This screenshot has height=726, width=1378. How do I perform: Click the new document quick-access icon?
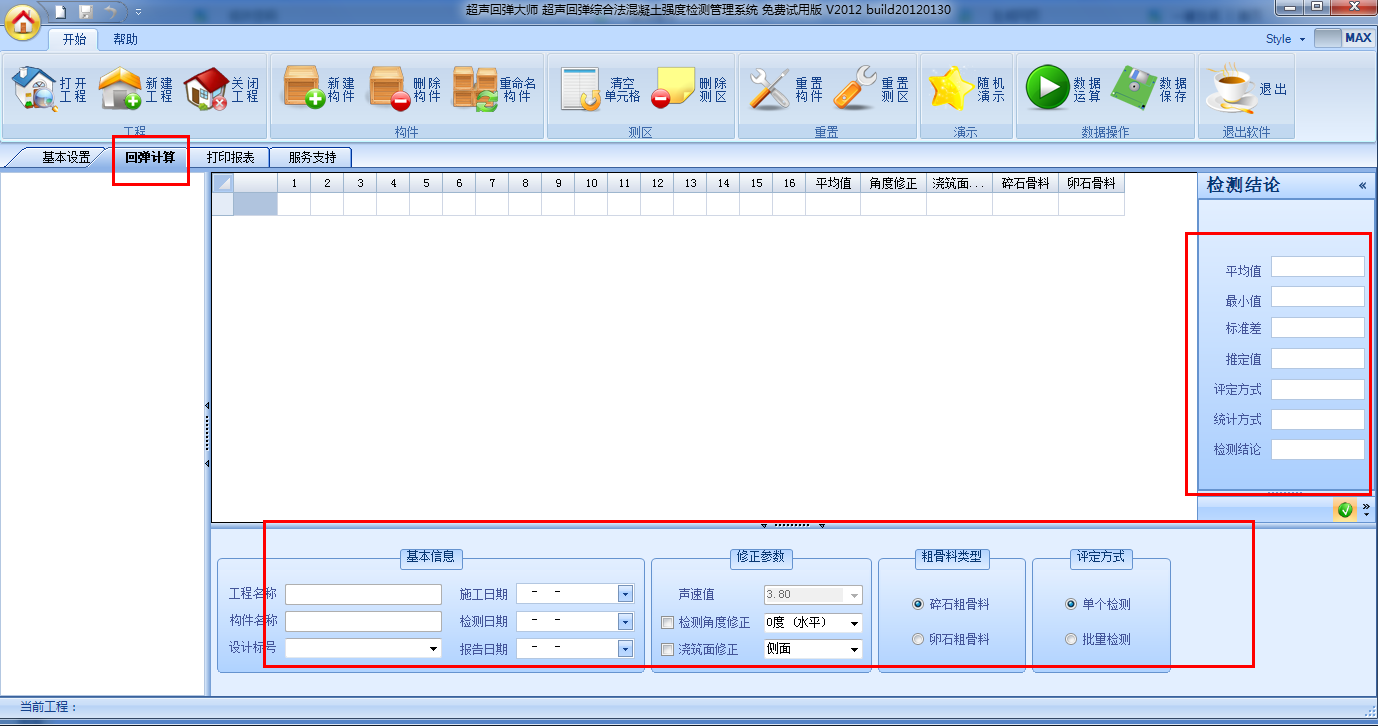tap(61, 11)
